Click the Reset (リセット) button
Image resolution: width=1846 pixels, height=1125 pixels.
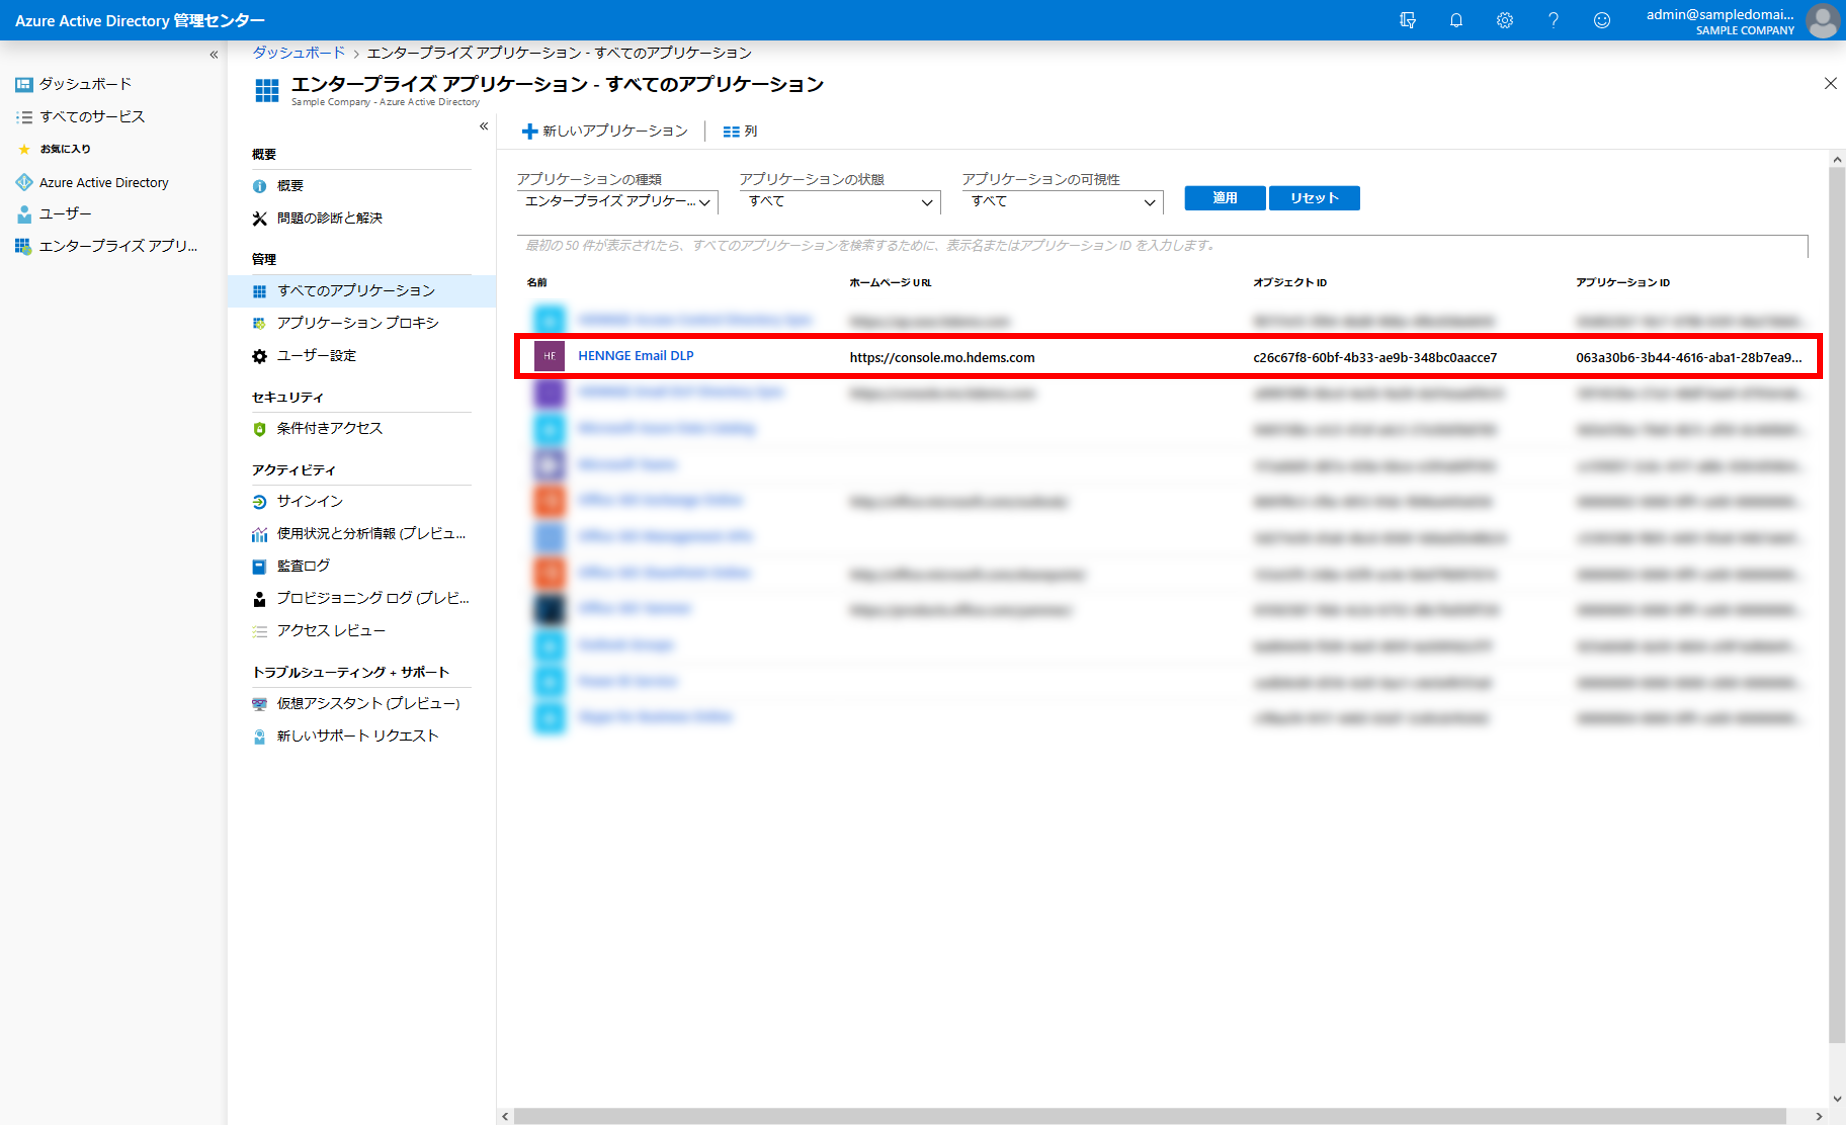(1314, 198)
